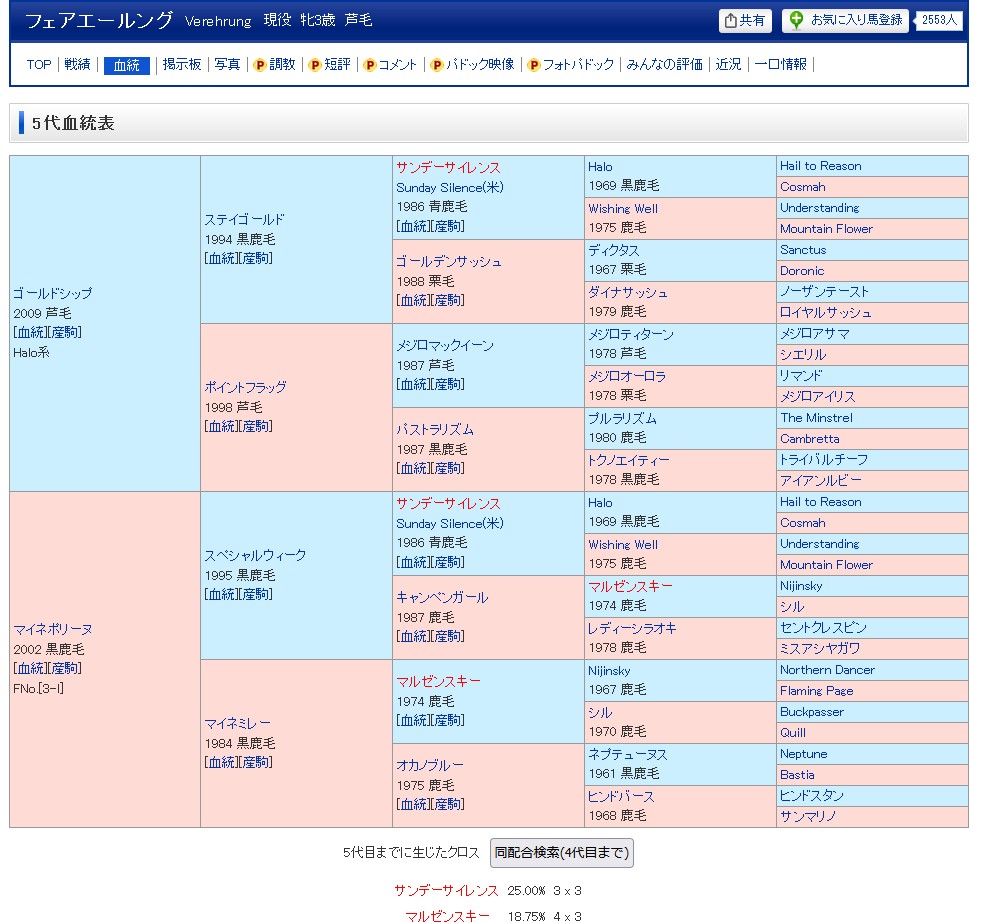Open the ネプテューヌス ancestor link
Viewport: 986px width, 923px height.
click(x=628, y=754)
